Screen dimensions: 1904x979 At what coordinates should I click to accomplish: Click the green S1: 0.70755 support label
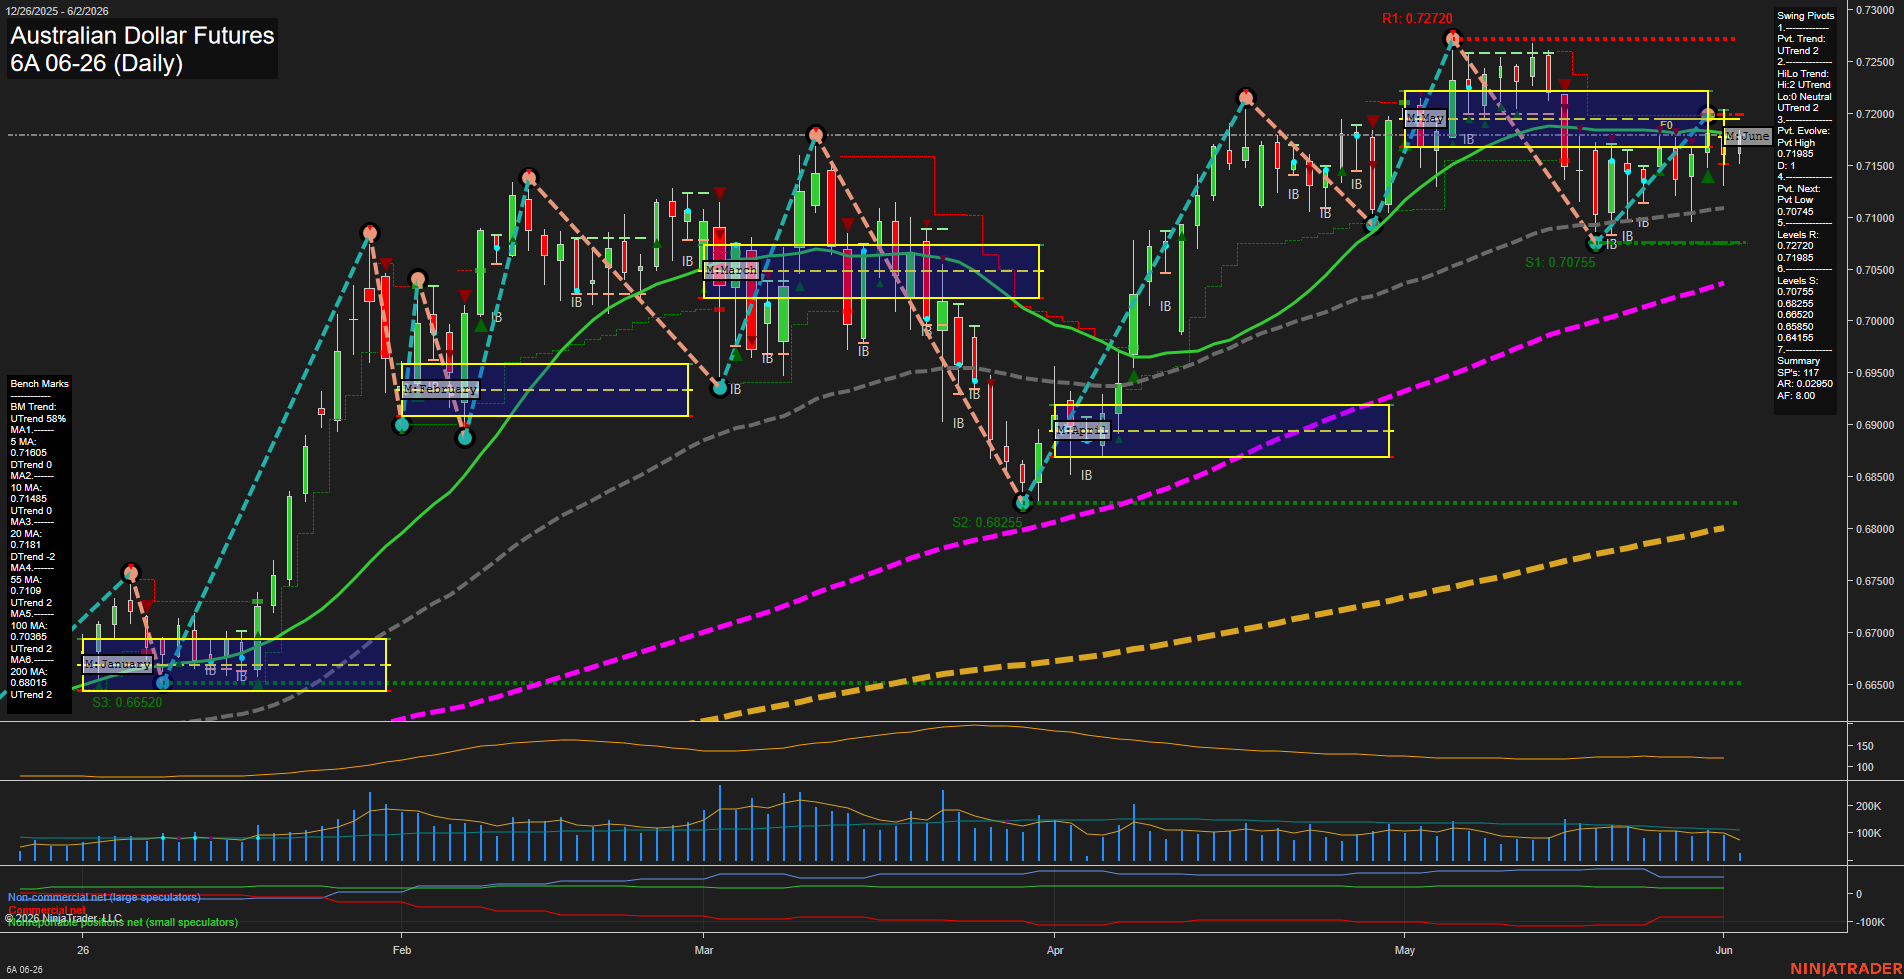tap(1560, 262)
